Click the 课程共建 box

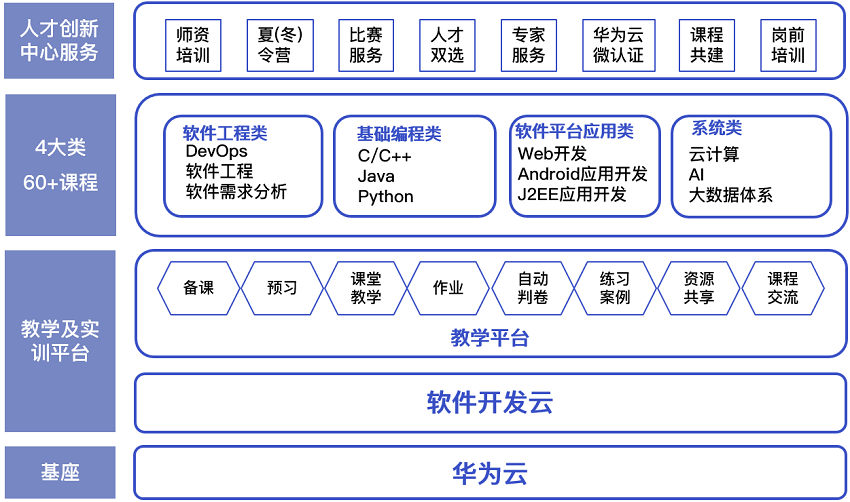point(707,46)
